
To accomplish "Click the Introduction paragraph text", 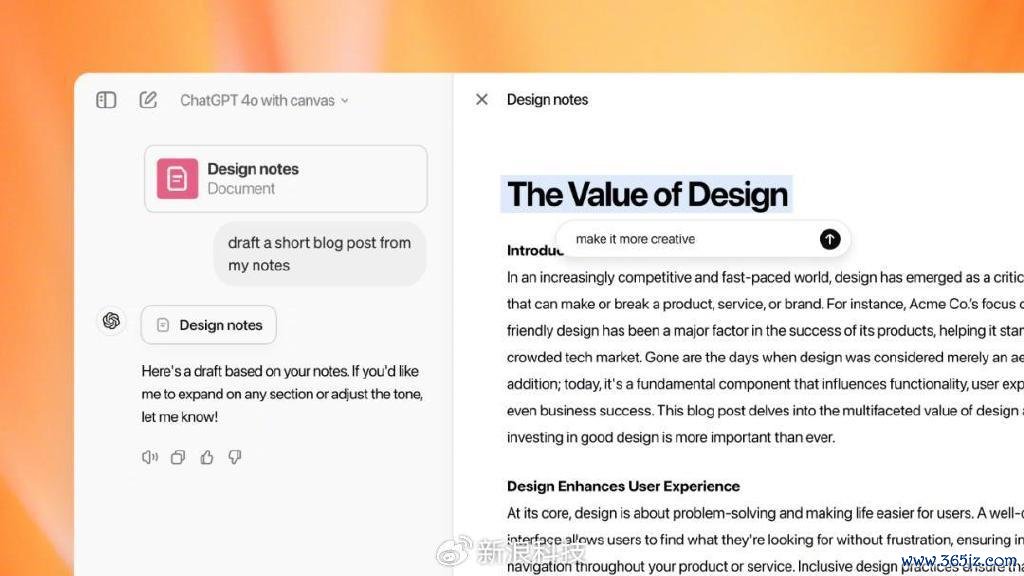I will point(765,357).
